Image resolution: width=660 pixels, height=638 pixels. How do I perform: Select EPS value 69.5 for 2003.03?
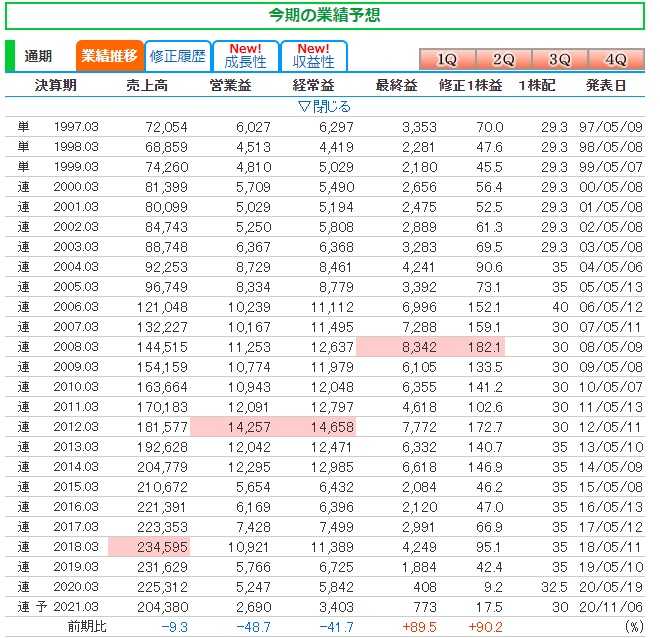(x=489, y=247)
